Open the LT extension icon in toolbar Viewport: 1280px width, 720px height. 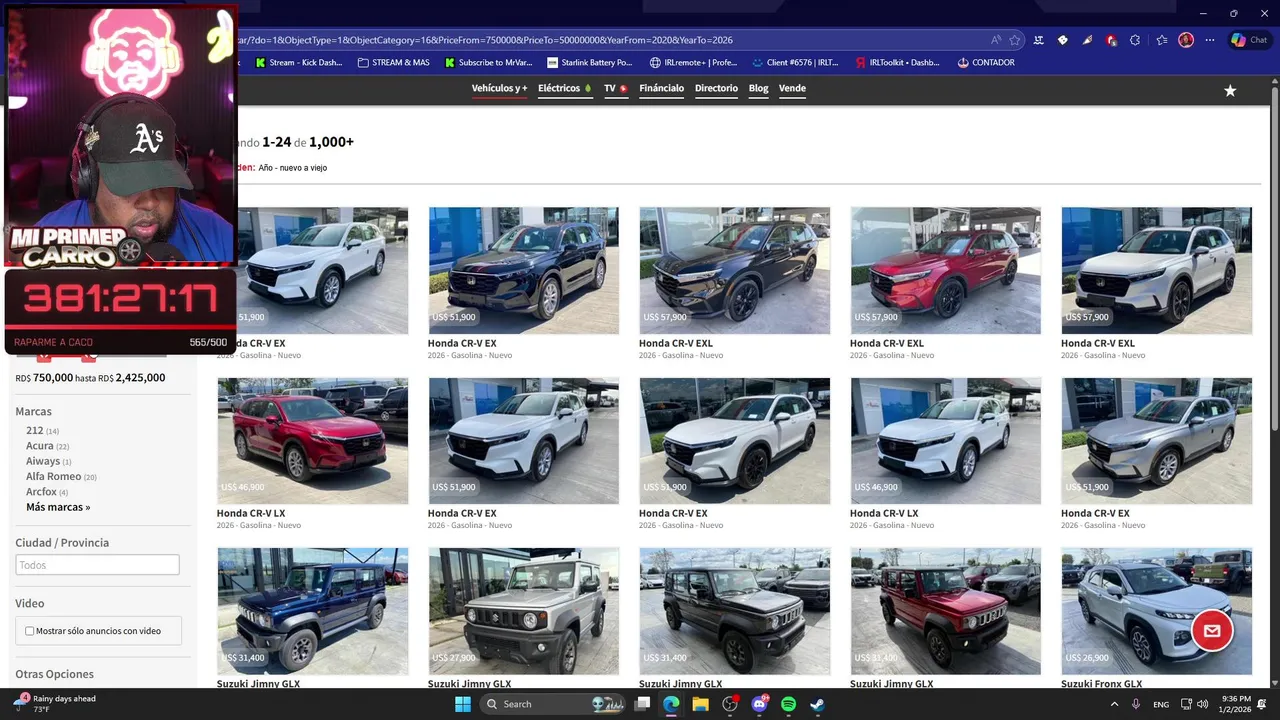1039,40
